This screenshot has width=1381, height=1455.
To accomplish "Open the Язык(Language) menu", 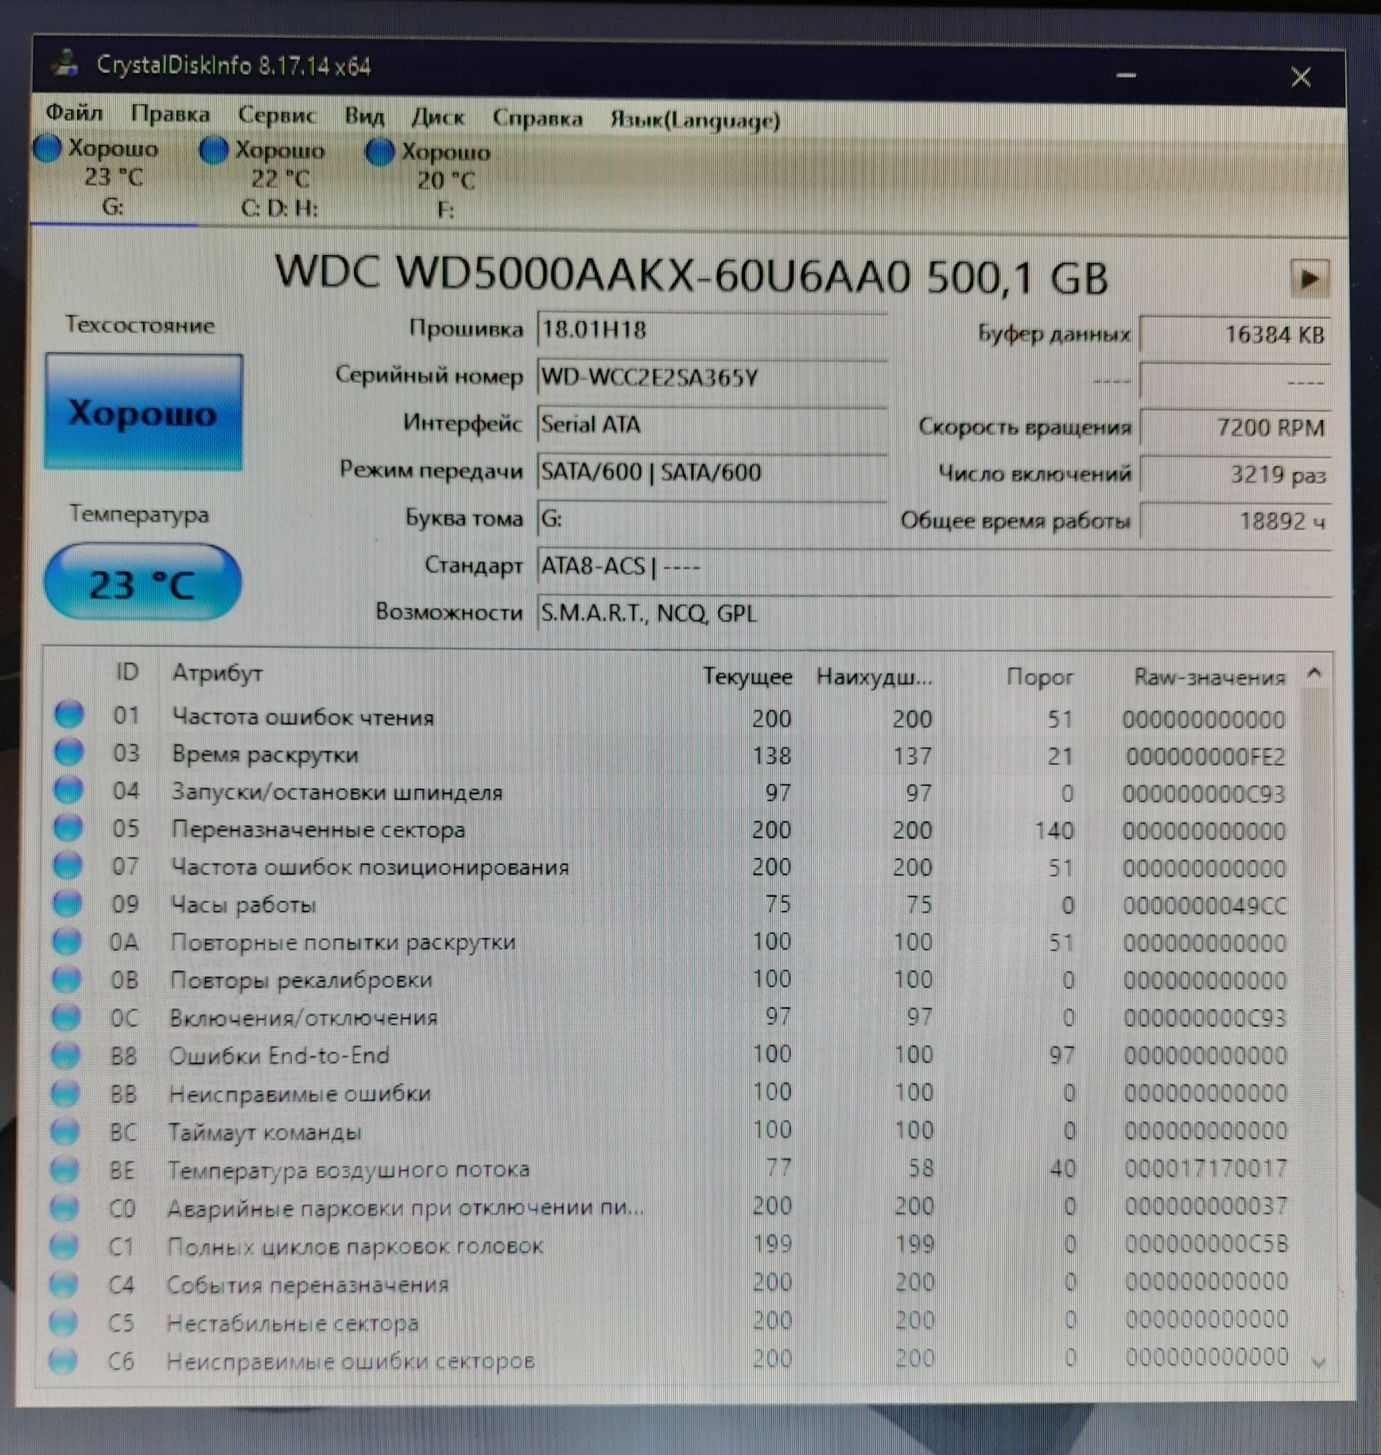I will pos(695,120).
